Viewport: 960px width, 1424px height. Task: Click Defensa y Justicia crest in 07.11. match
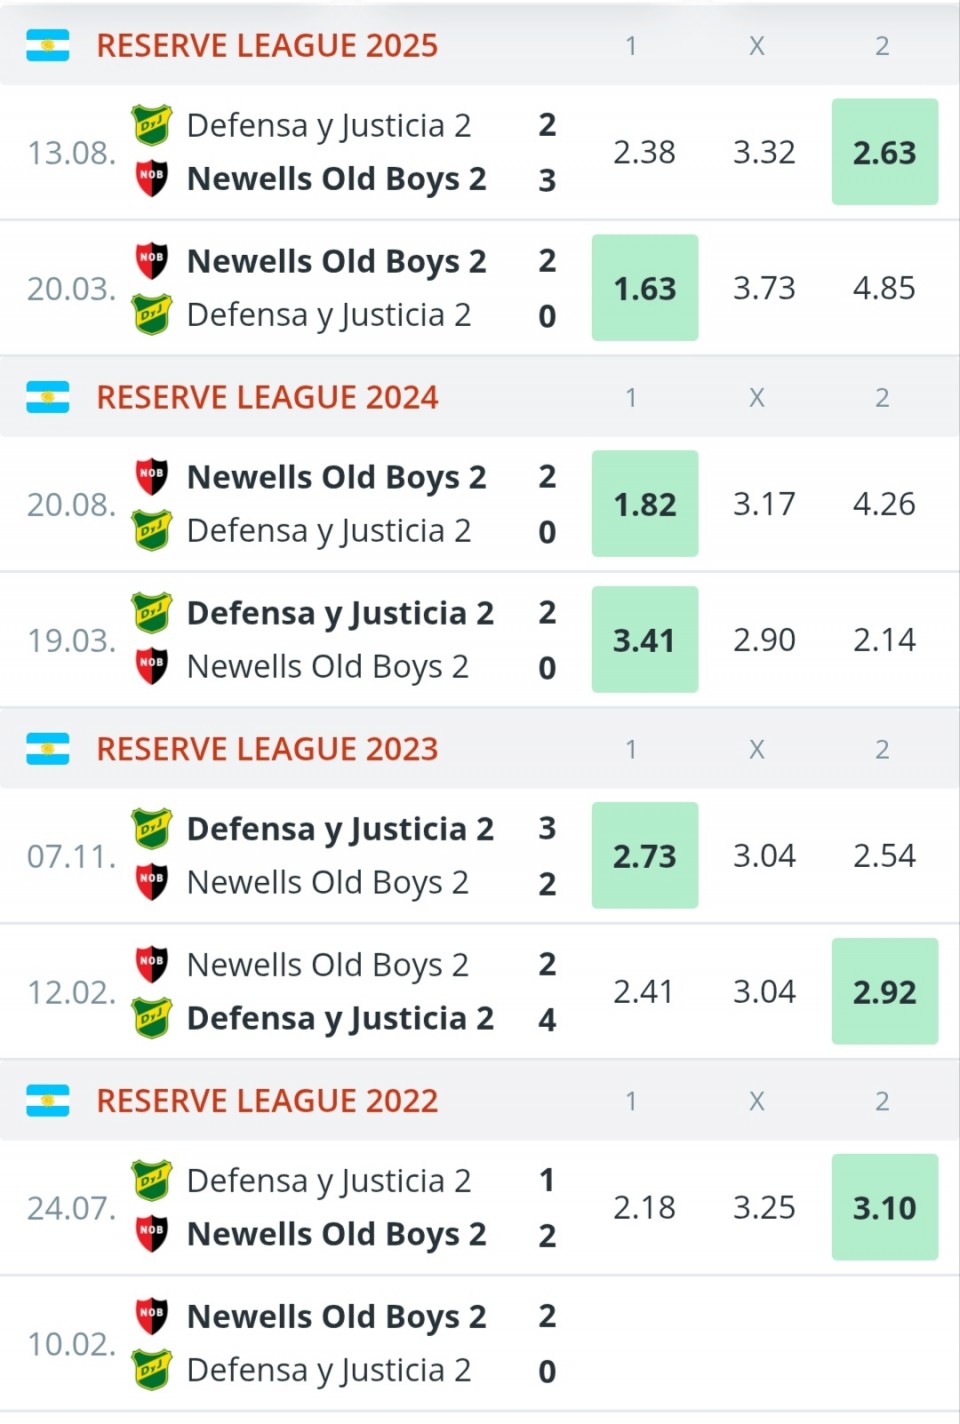152,829
